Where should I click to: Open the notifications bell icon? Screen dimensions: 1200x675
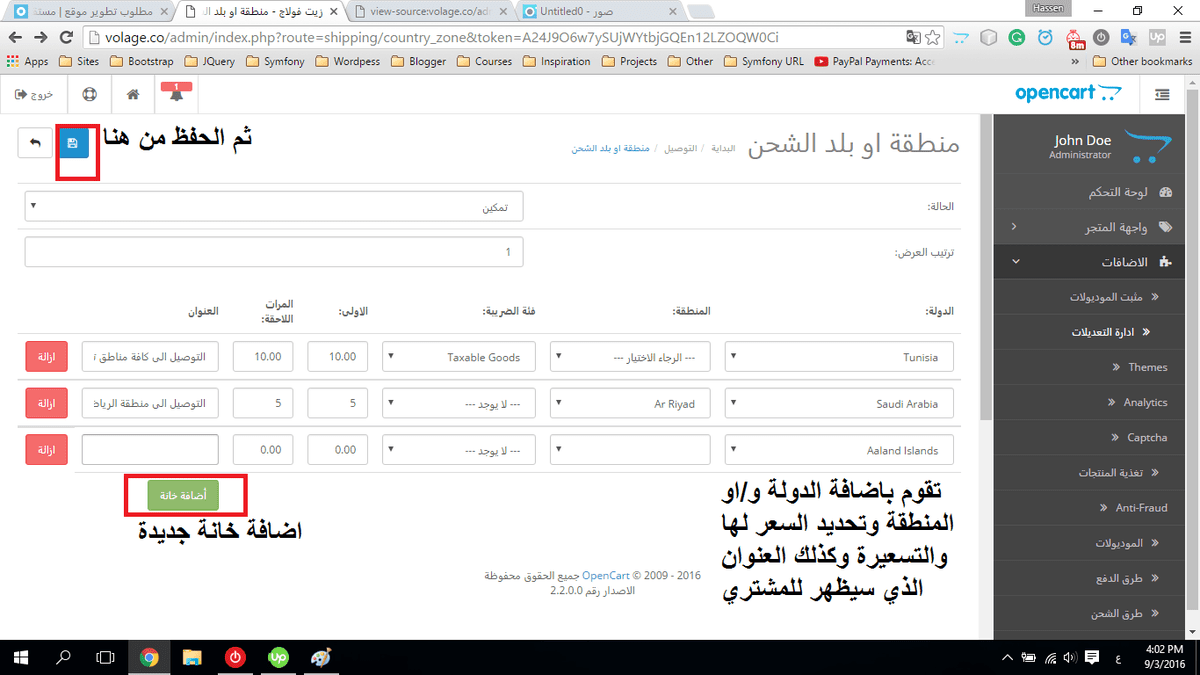coord(177,95)
